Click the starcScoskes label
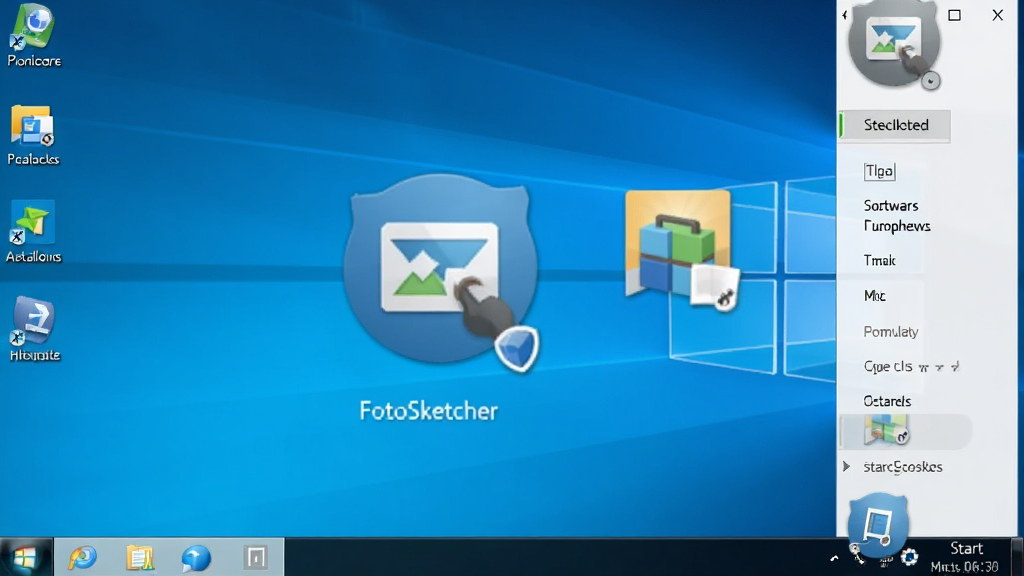1024x576 pixels. [x=903, y=467]
